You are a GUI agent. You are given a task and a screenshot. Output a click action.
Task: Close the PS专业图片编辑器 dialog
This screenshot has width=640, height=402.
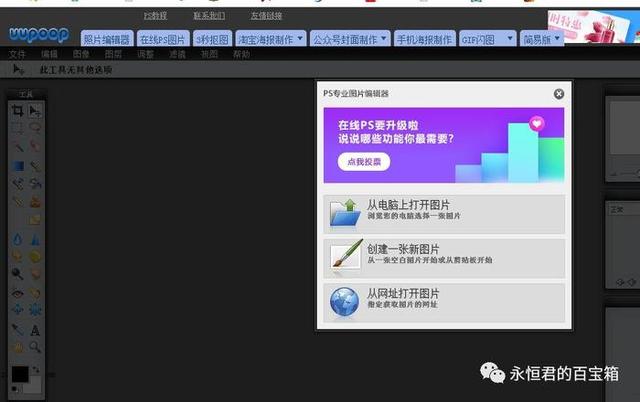coord(559,94)
